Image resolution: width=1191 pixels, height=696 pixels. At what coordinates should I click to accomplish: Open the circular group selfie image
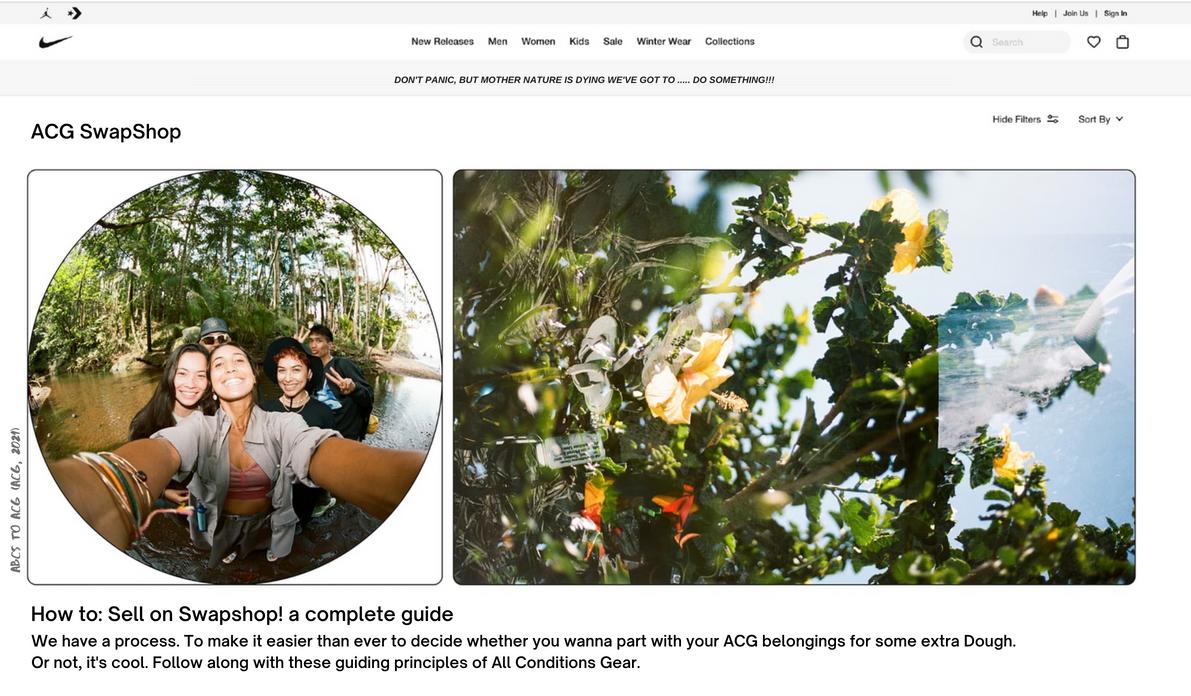pos(235,377)
